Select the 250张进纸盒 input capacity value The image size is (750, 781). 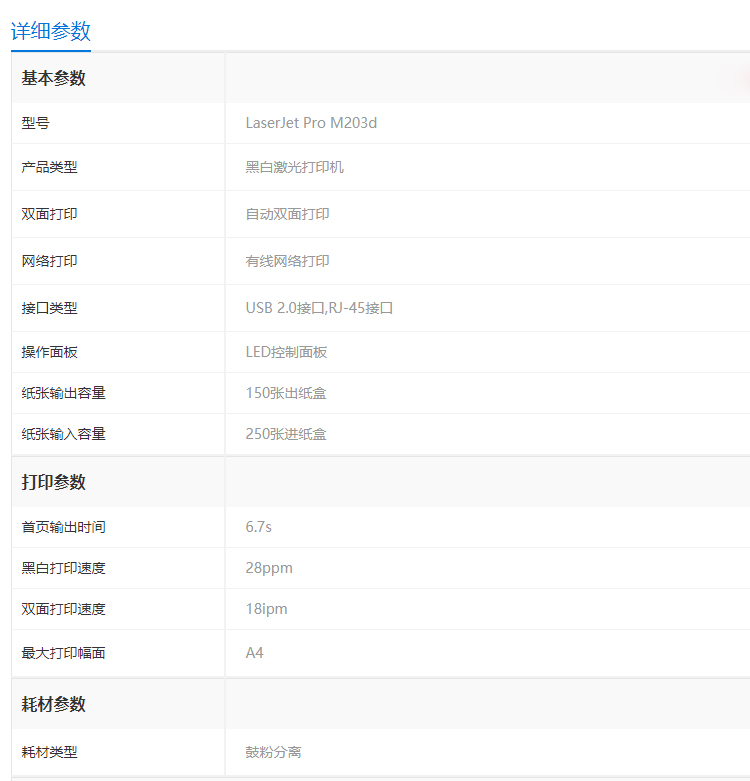click(286, 434)
